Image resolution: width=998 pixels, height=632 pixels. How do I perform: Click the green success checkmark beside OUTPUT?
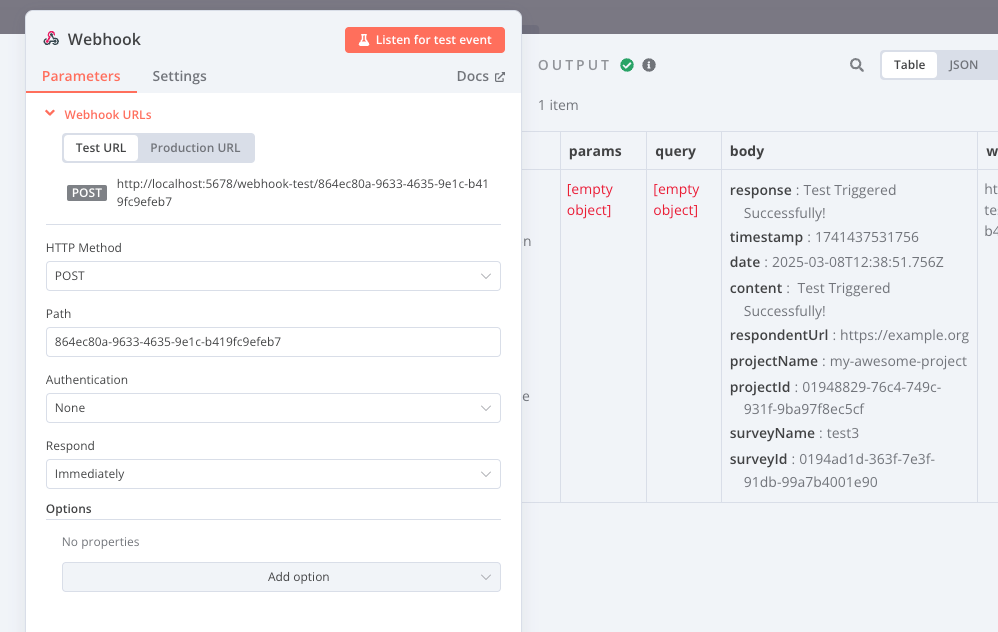(x=628, y=64)
